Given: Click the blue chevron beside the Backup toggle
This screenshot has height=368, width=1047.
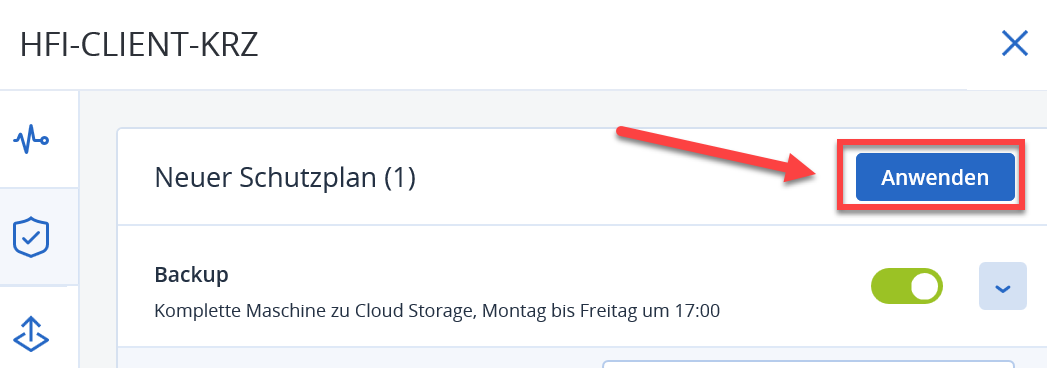Looking at the screenshot, I should pos(1002,287).
